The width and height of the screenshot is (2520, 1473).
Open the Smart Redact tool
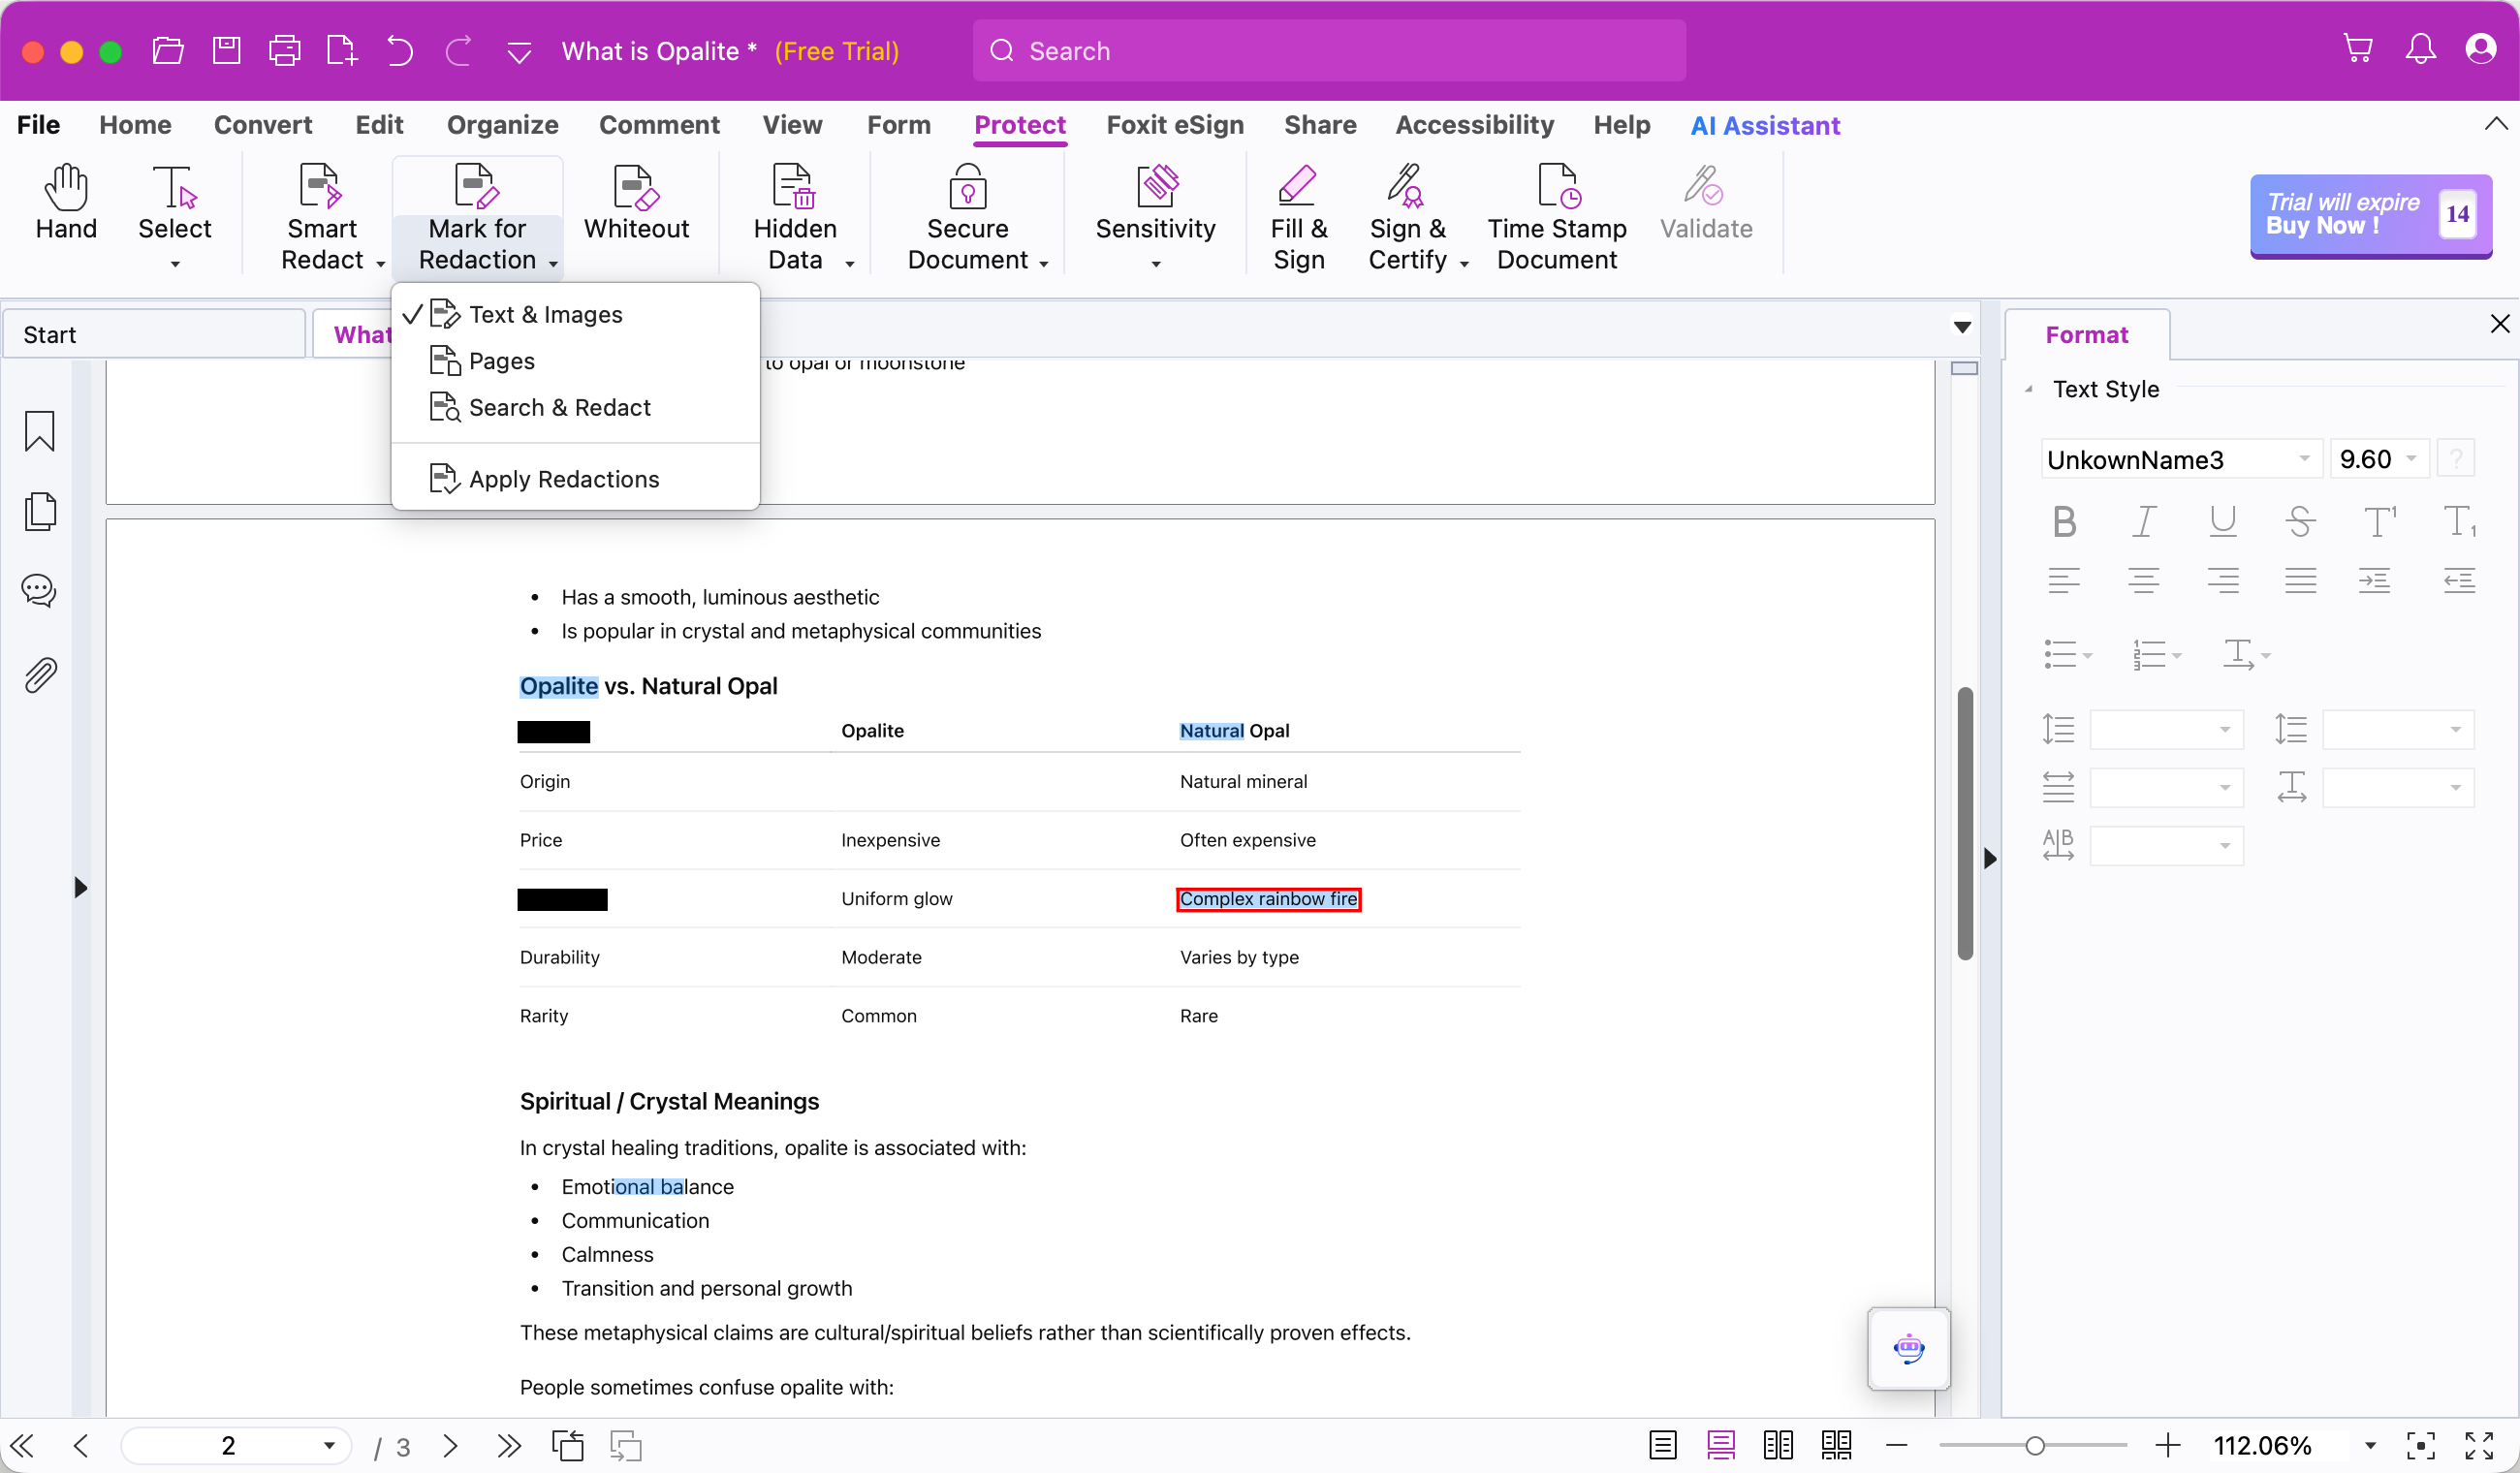click(x=323, y=217)
